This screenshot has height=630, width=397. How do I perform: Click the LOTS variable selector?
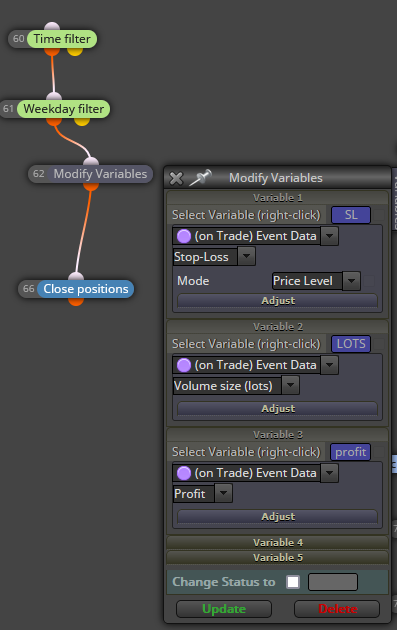tap(351, 344)
